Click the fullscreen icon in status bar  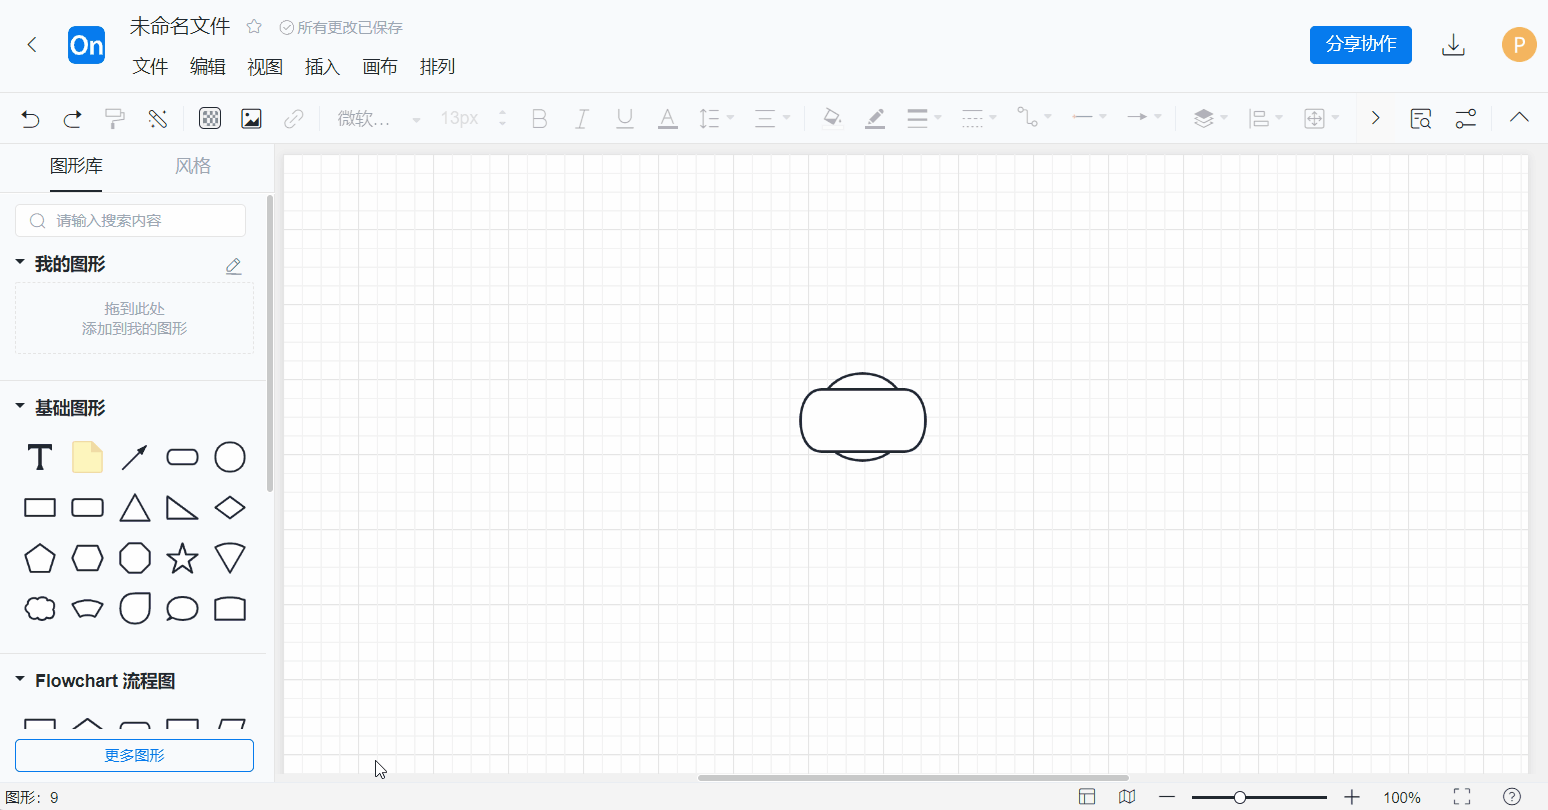pos(1462,797)
